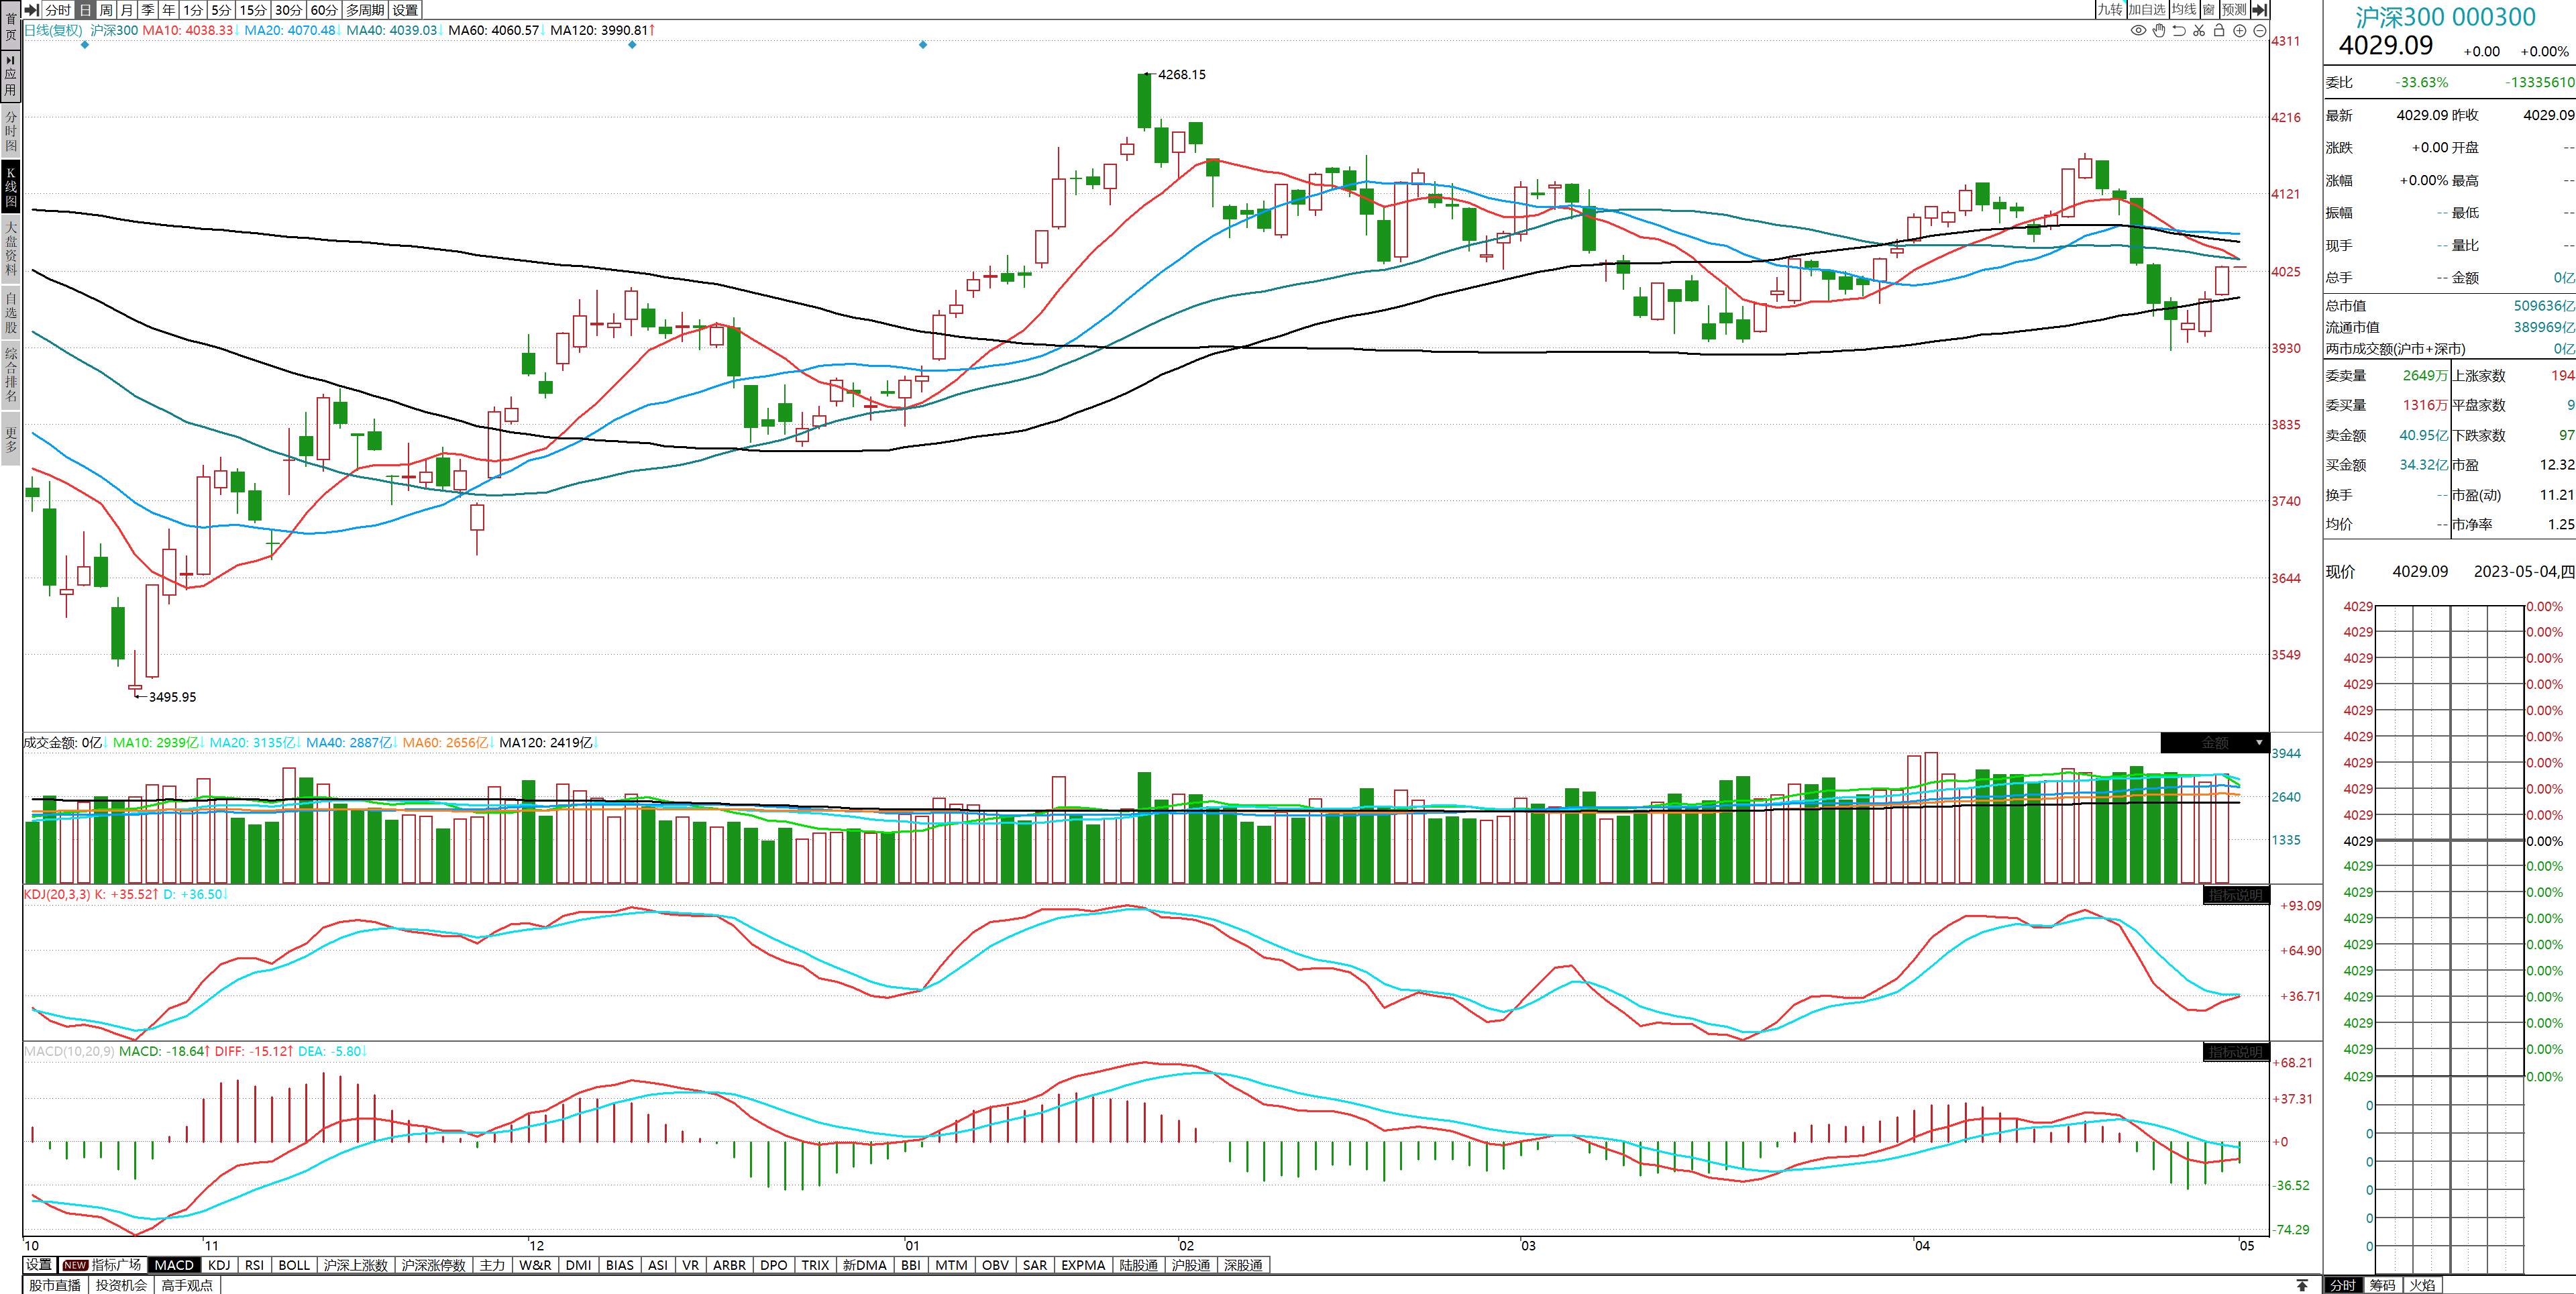Select the scissors cut tool icon
The height and width of the screenshot is (1294, 2576).
click(x=2199, y=30)
